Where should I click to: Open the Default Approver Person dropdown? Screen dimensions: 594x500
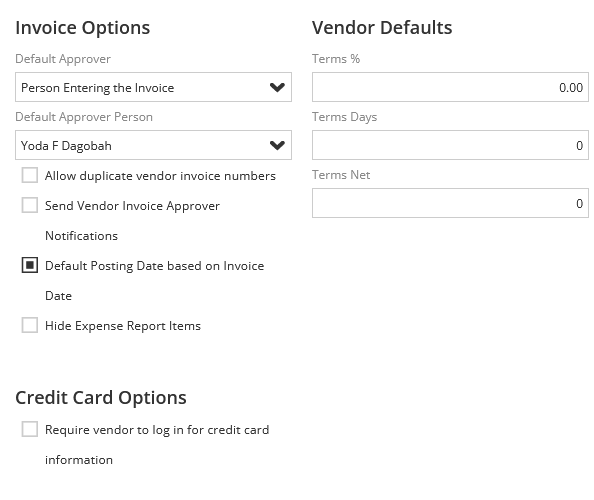(153, 145)
